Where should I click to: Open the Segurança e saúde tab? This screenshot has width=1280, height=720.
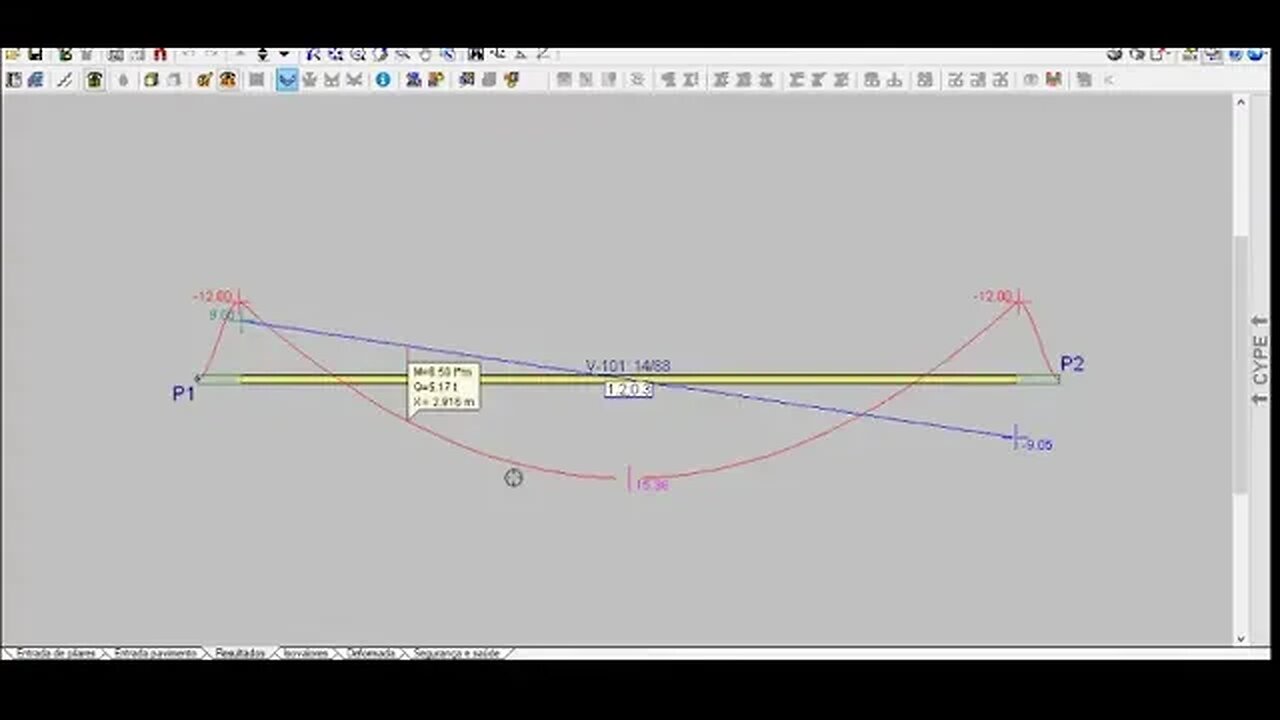456,653
